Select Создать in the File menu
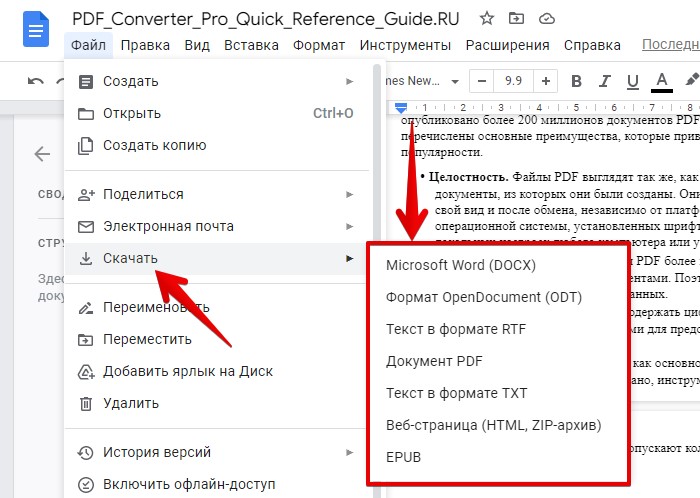Screen dimensions: 700x498 click(216, 82)
